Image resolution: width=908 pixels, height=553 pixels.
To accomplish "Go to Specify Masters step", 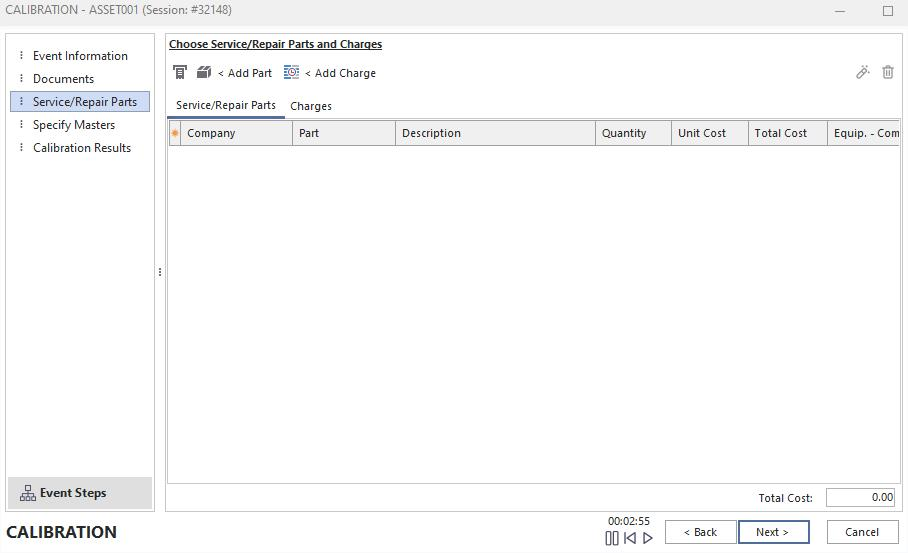I will tap(80, 125).
